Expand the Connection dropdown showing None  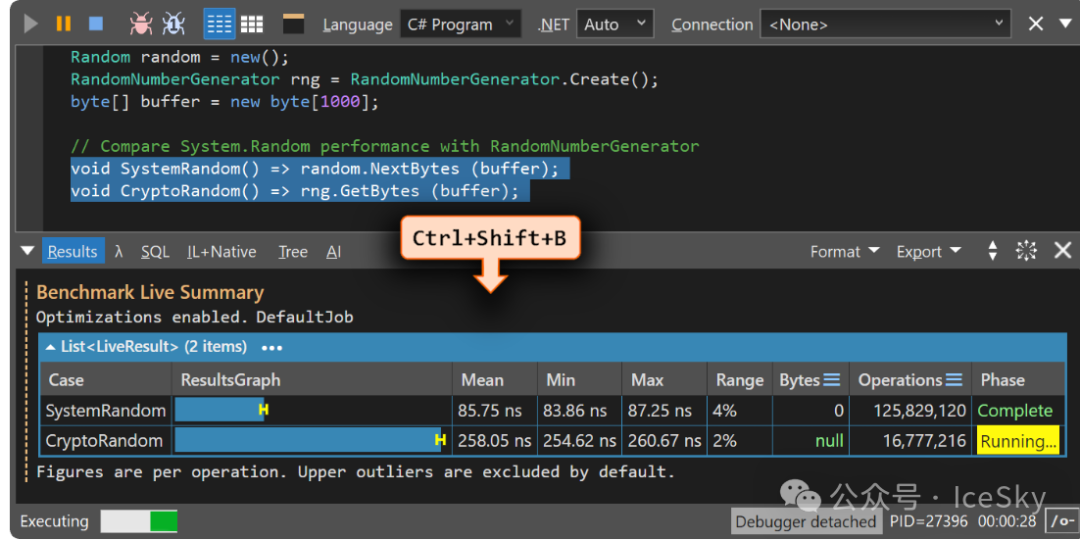click(x=886, y=24)
